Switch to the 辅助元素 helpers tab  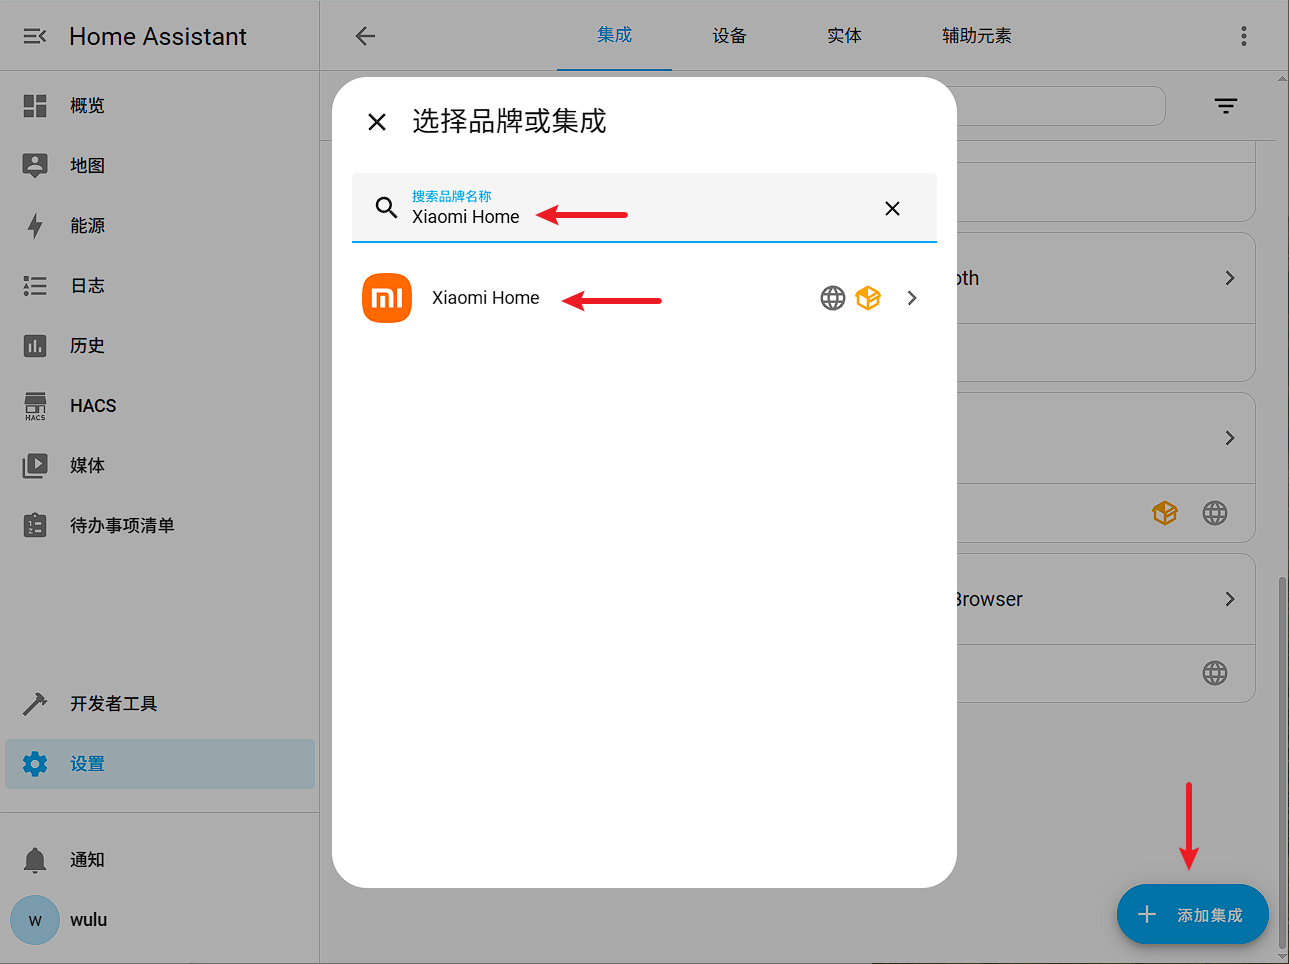[x=977, y=36]
